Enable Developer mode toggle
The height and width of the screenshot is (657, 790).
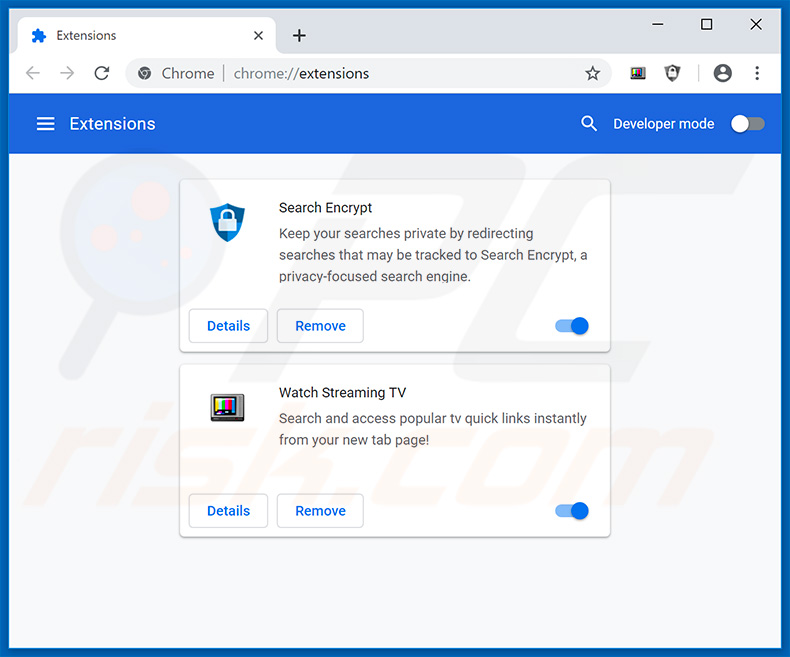(x=748, y=124)
